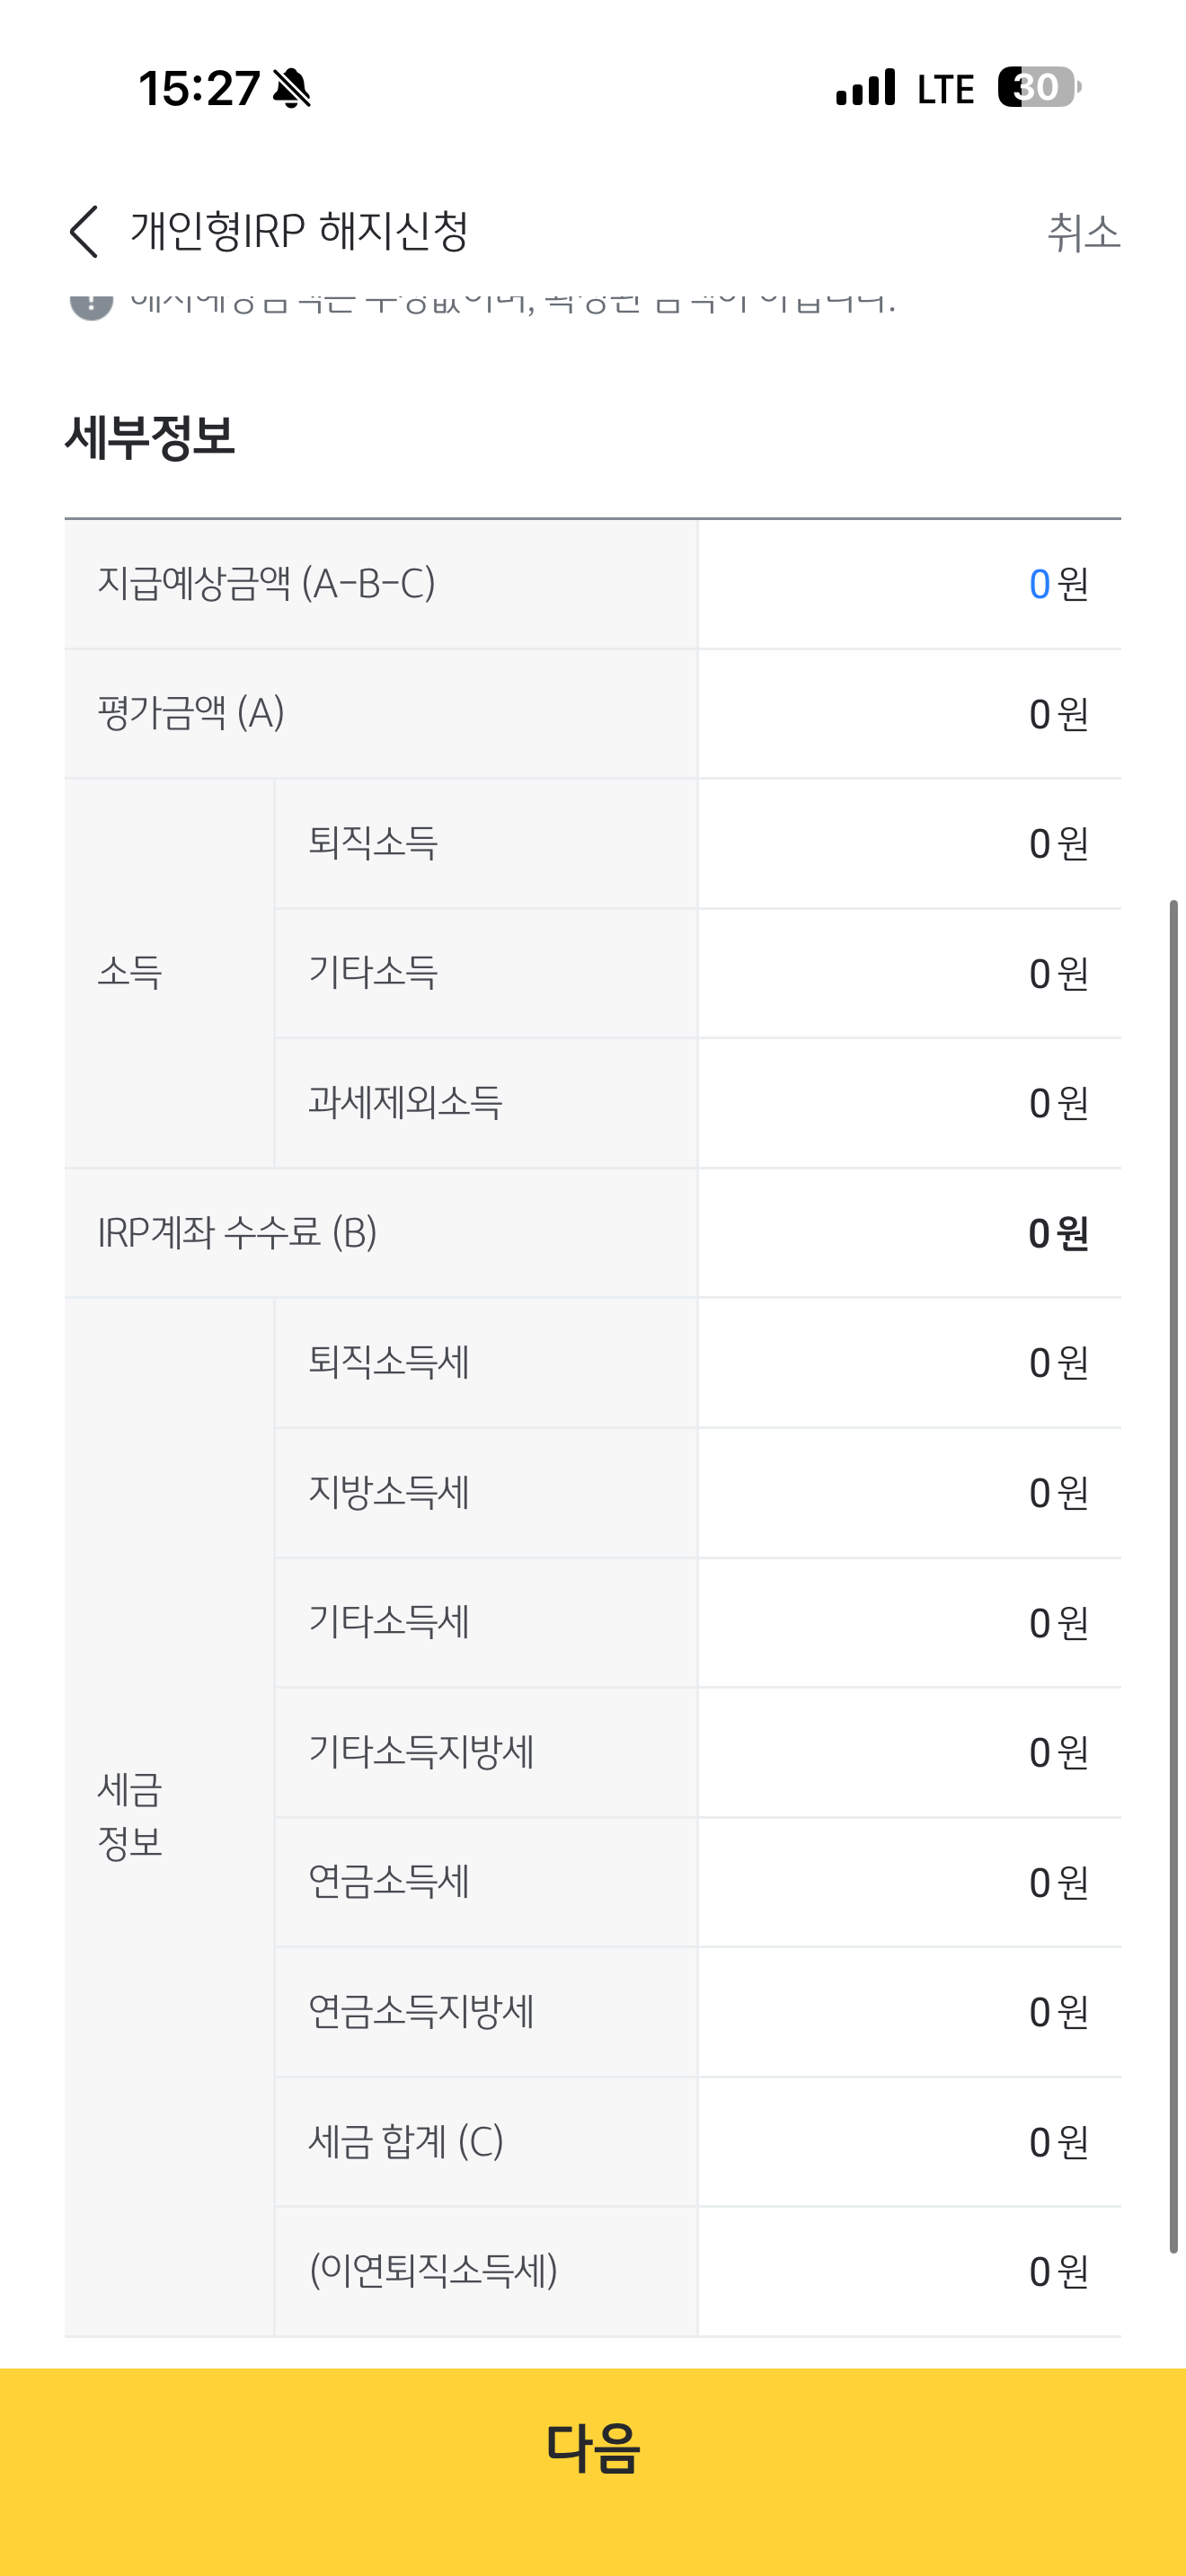Click the vertical scrollbar on right edge
The width and height of the screenshot is (1186, 2576).
coord(1173,1575)
